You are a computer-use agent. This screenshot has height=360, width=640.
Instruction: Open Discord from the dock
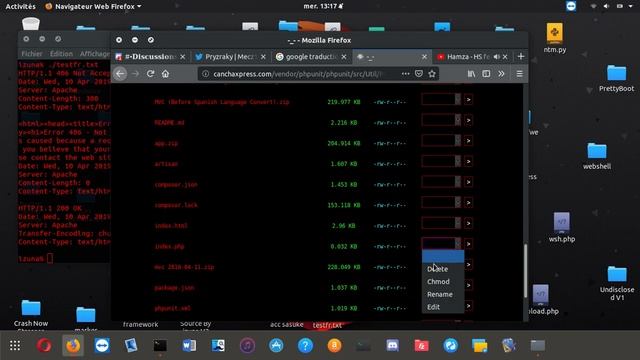pyautogui.click(x=392, y=346)
